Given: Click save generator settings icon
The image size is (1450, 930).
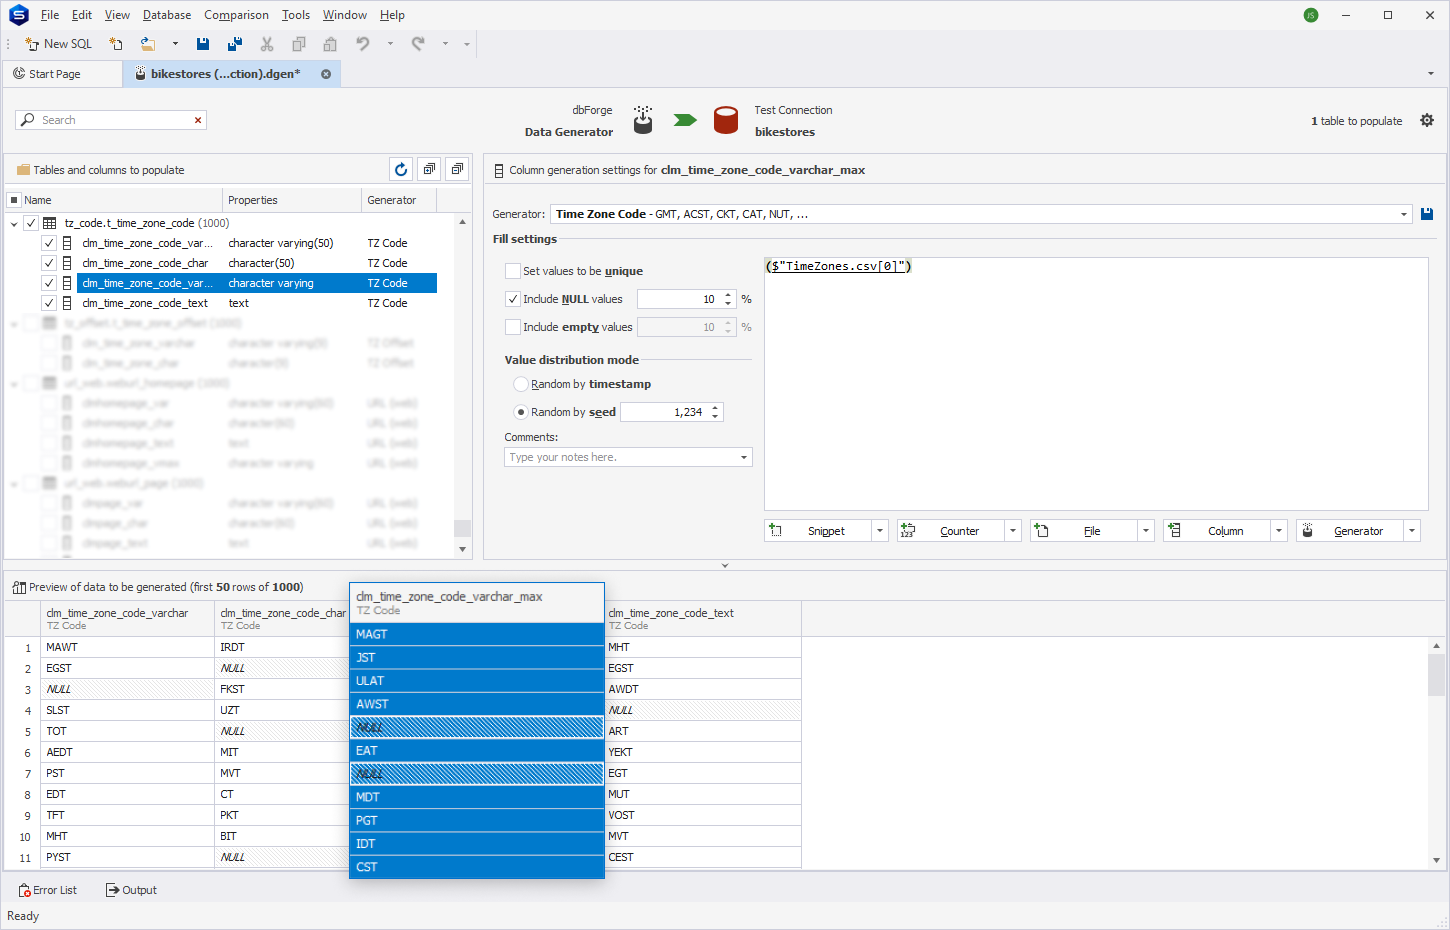Looking at the screenshot, I should [1427, 214].
